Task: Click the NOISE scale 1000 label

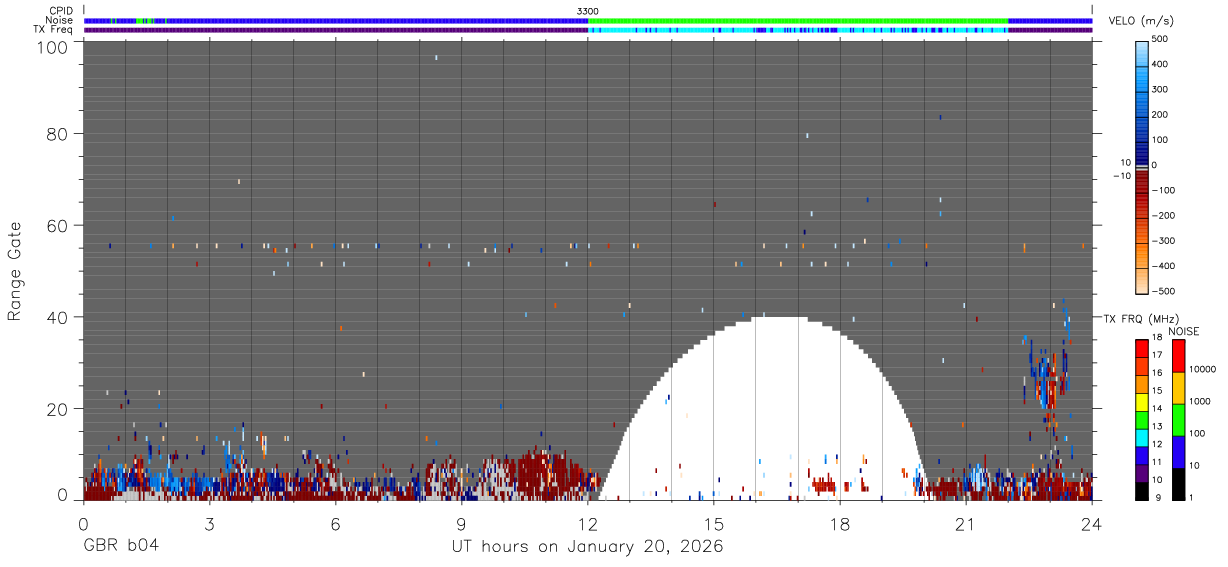Action: [x=1200, y=400]
